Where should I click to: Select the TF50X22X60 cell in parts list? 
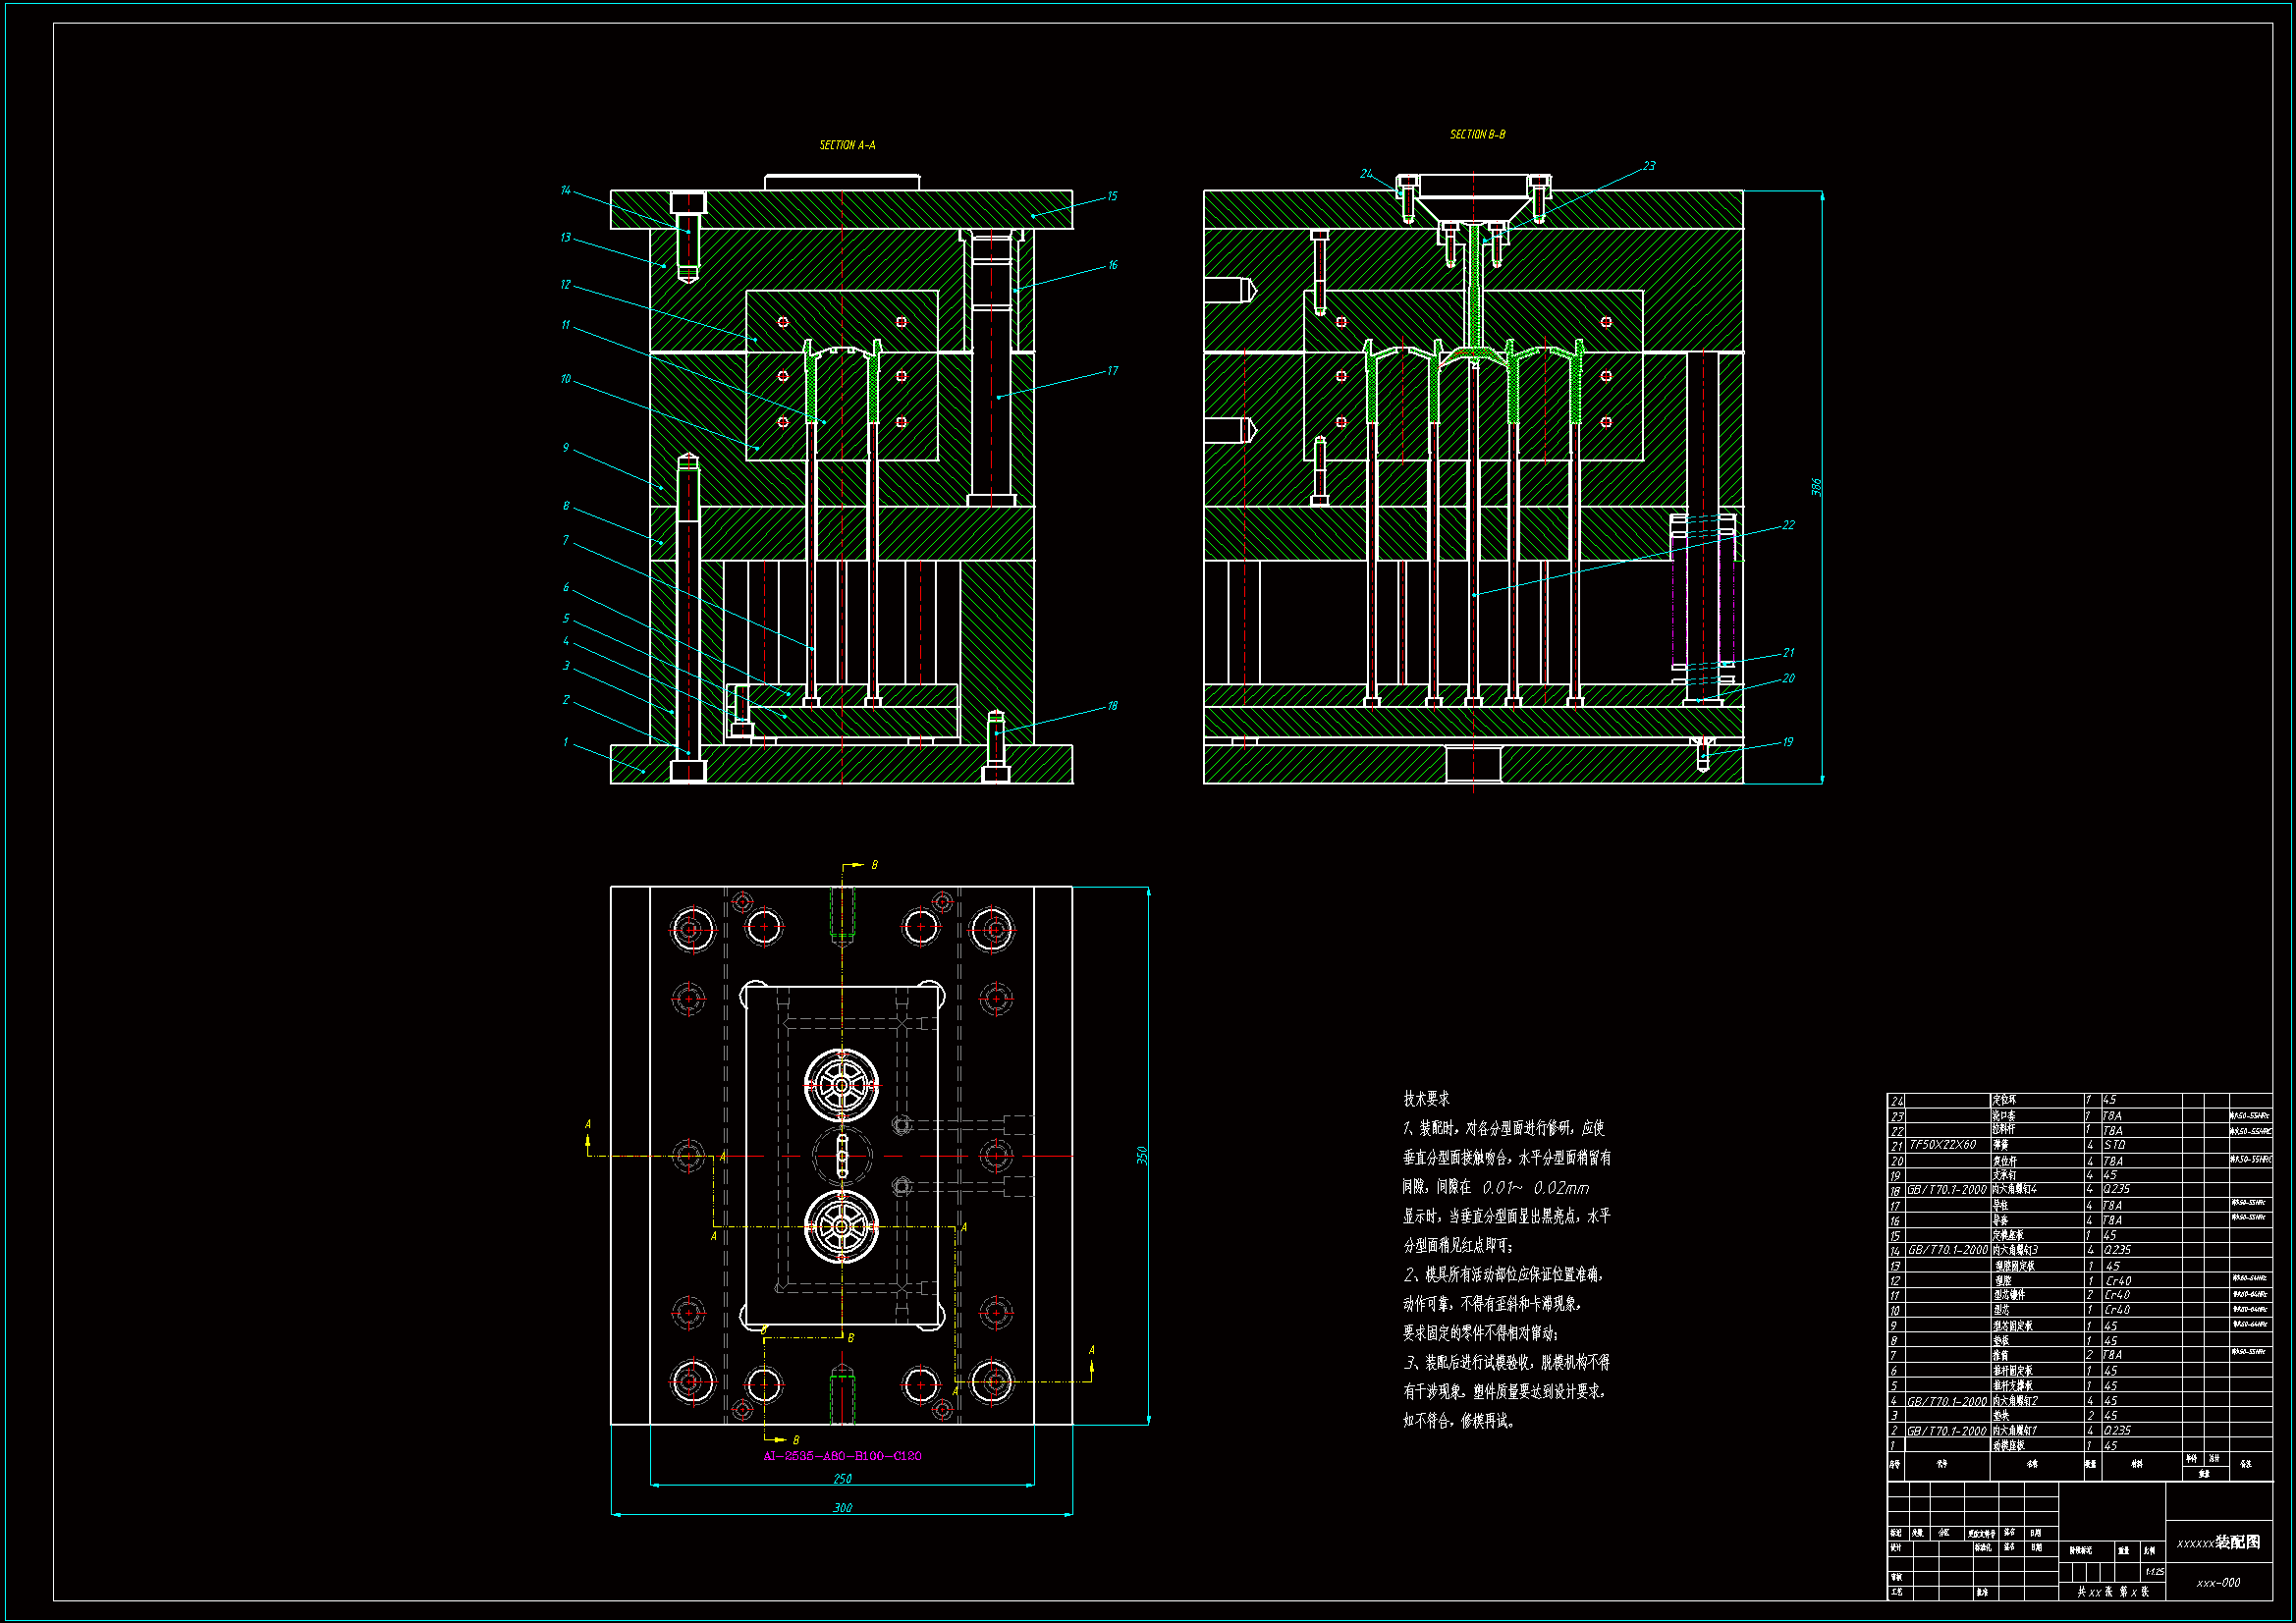point(1942,1145)
